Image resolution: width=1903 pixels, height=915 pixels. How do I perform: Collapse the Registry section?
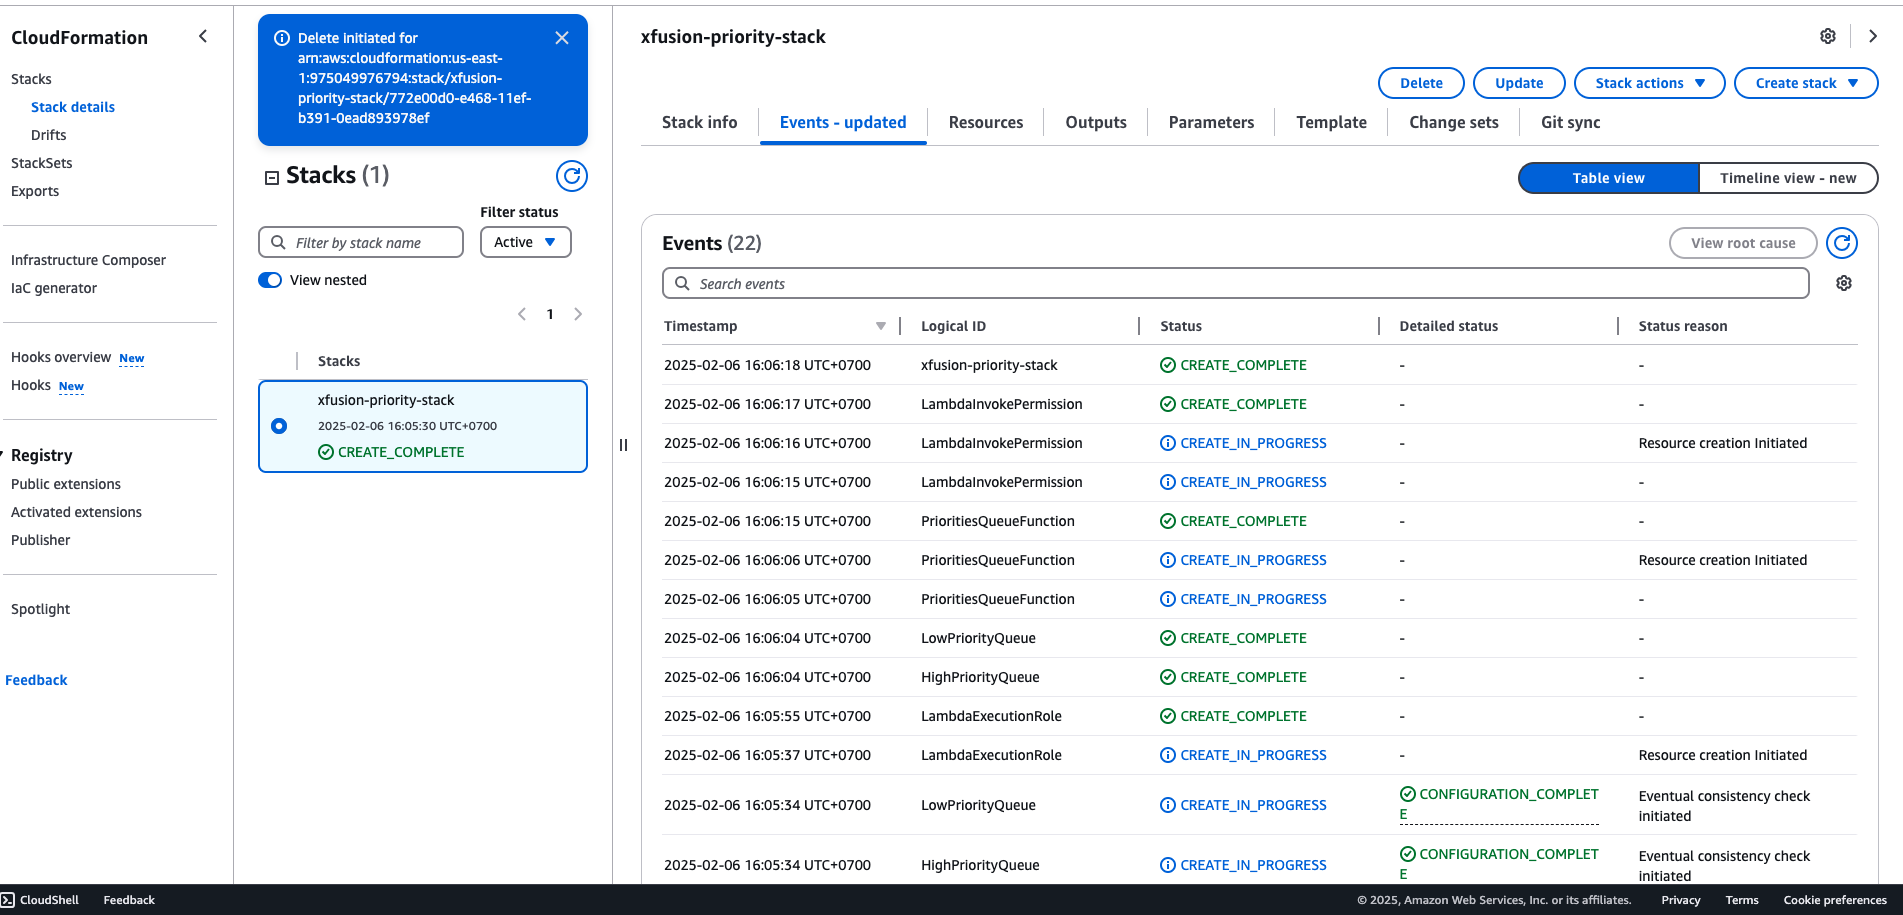click(x=3, y=455)
